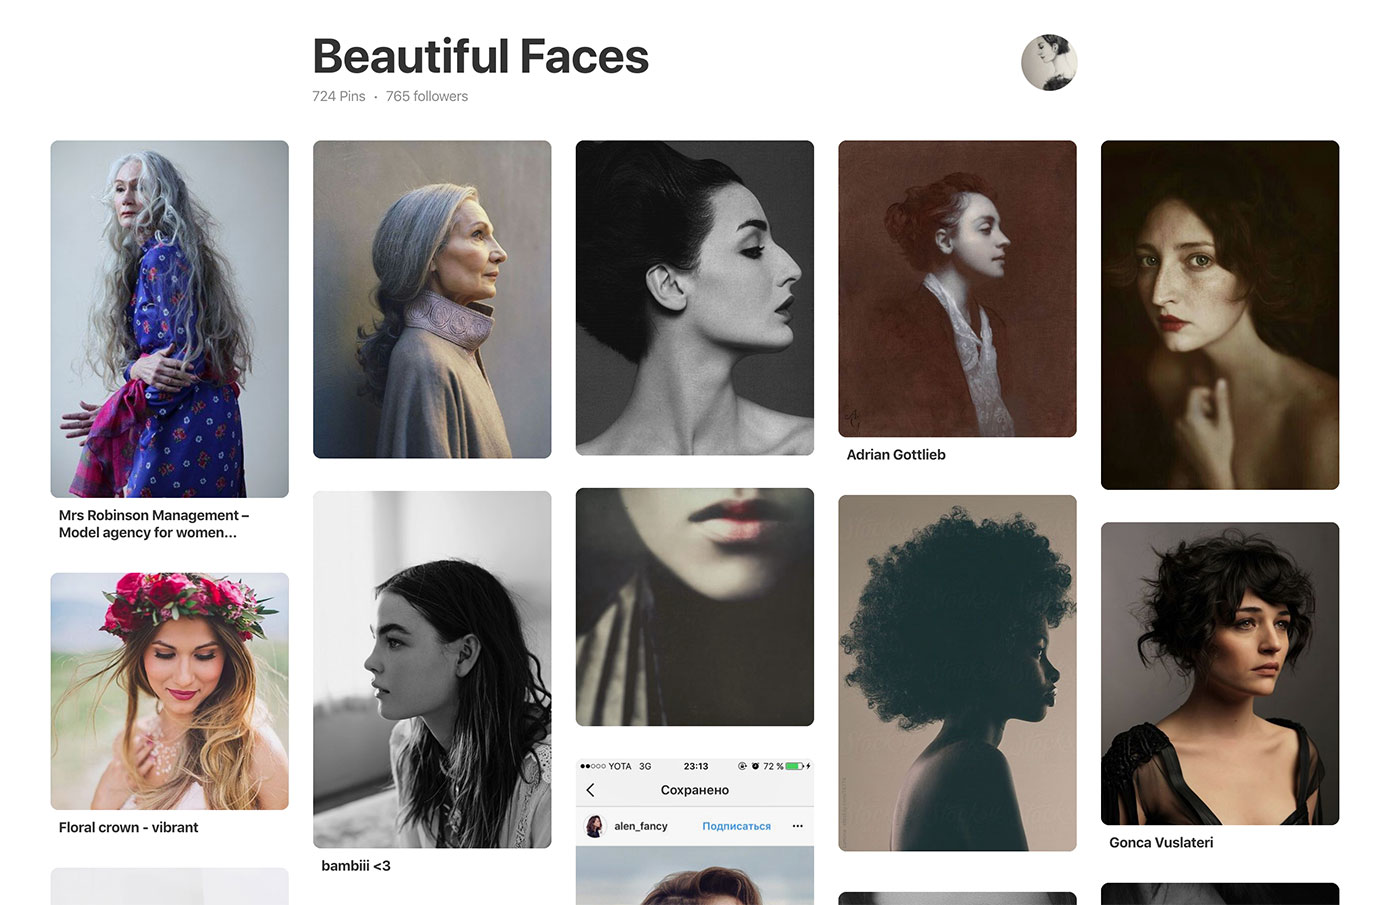The height and width of the screenshot is (905, 1400).
Task: Open the floral crown woman pin
Action: (169, 691)
